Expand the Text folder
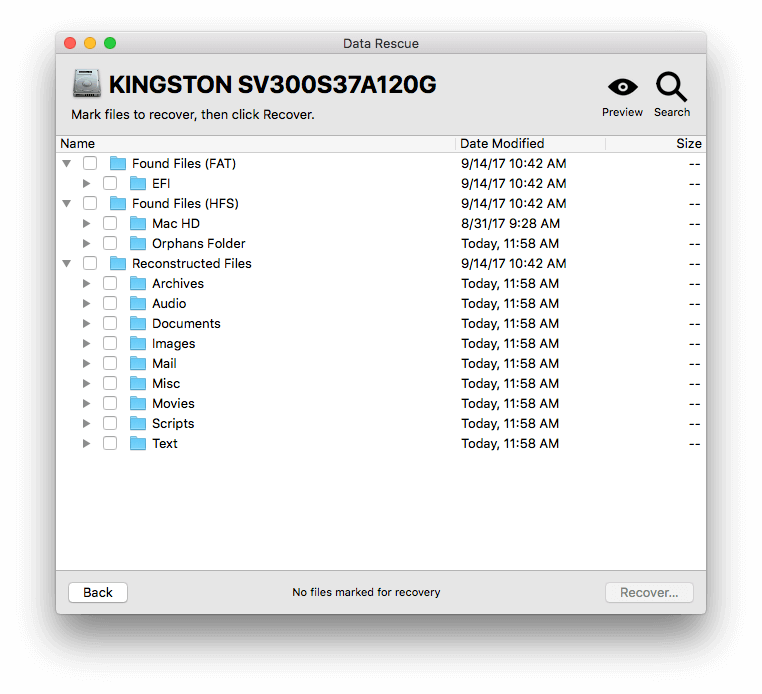The image size is (762, 694). (x=87, y=443)
